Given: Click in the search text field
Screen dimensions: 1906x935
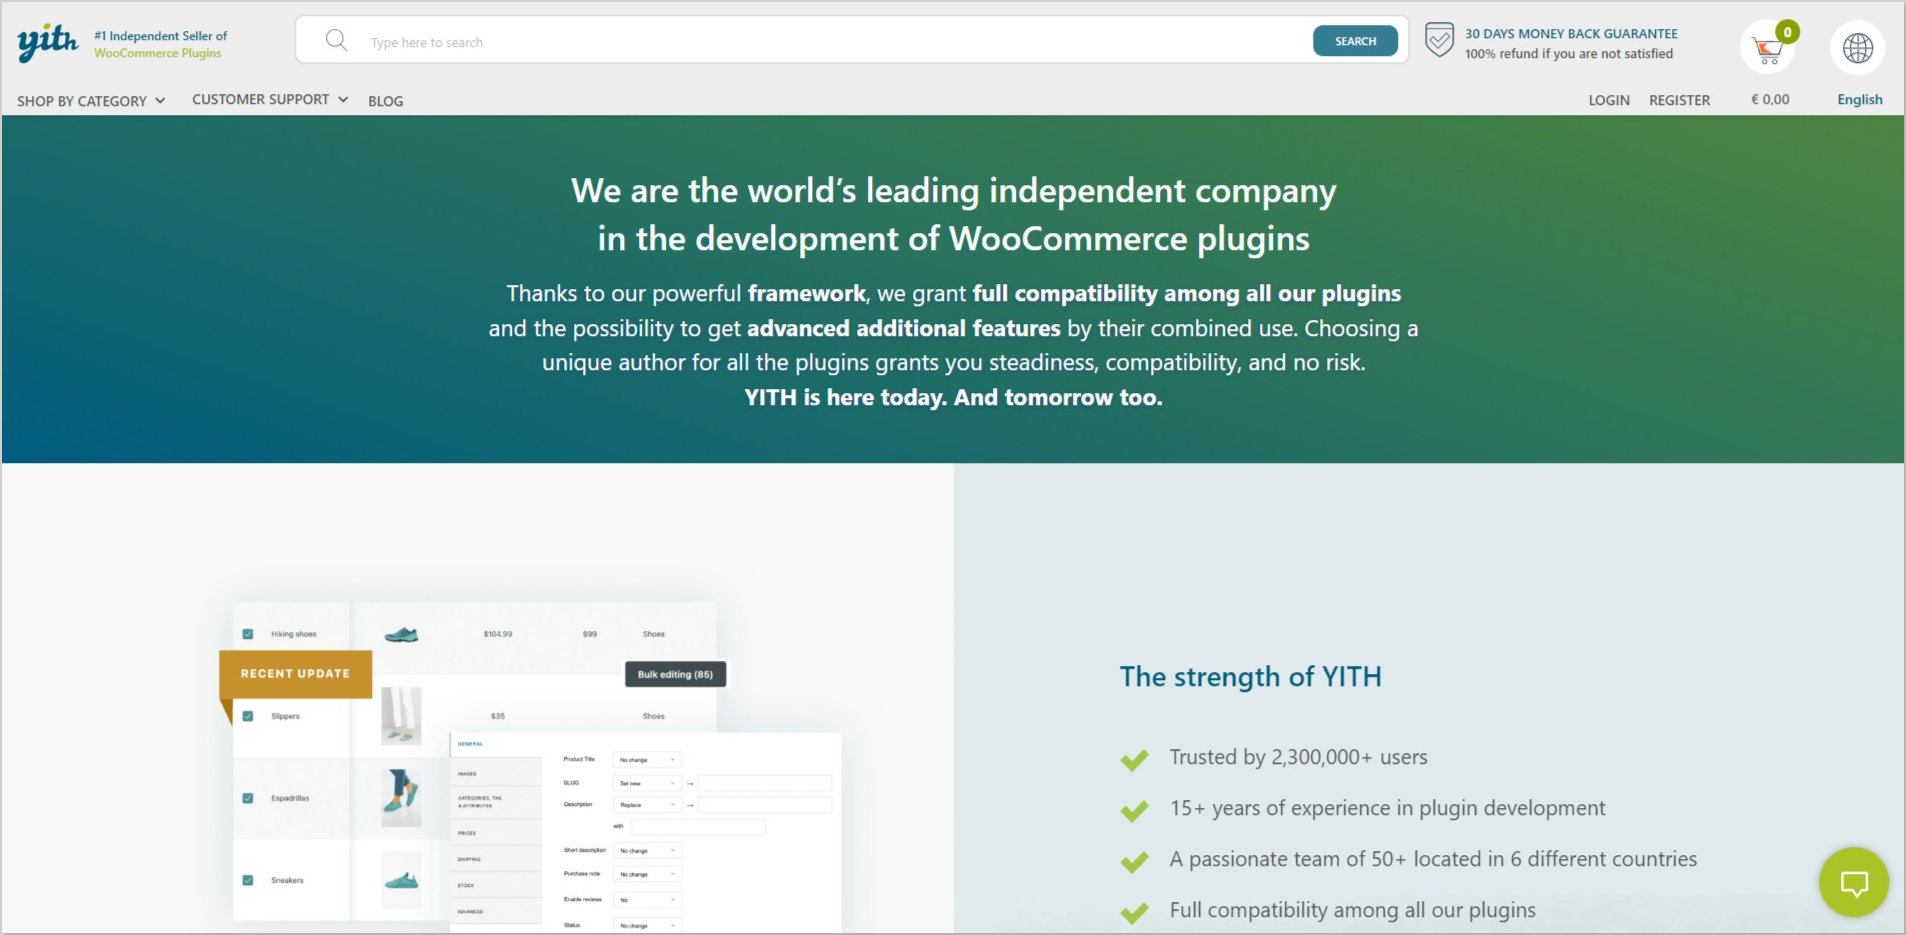Looking at the screenshot, I should [x=835, y=42].
